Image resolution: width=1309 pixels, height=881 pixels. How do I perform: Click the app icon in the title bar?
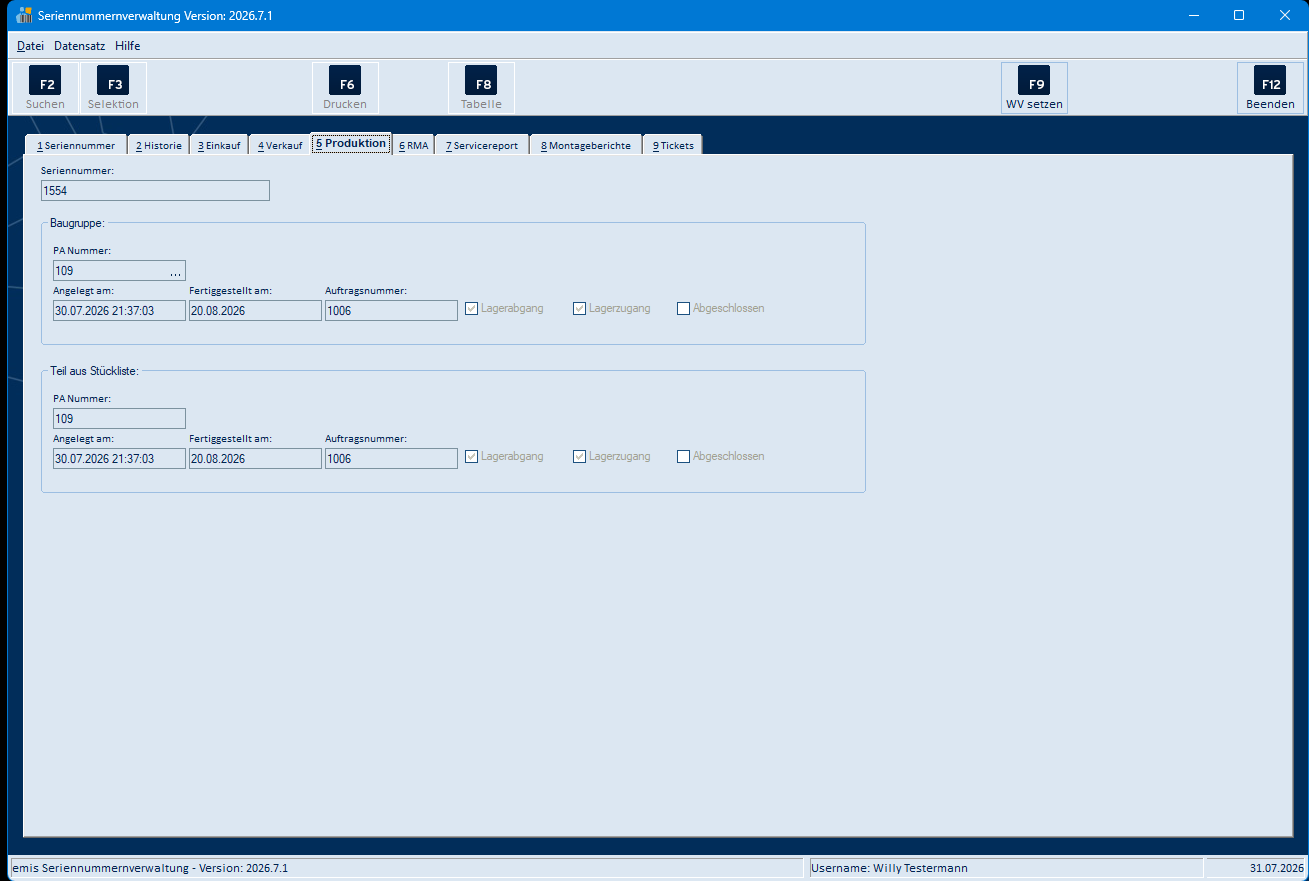pos(25,15)
